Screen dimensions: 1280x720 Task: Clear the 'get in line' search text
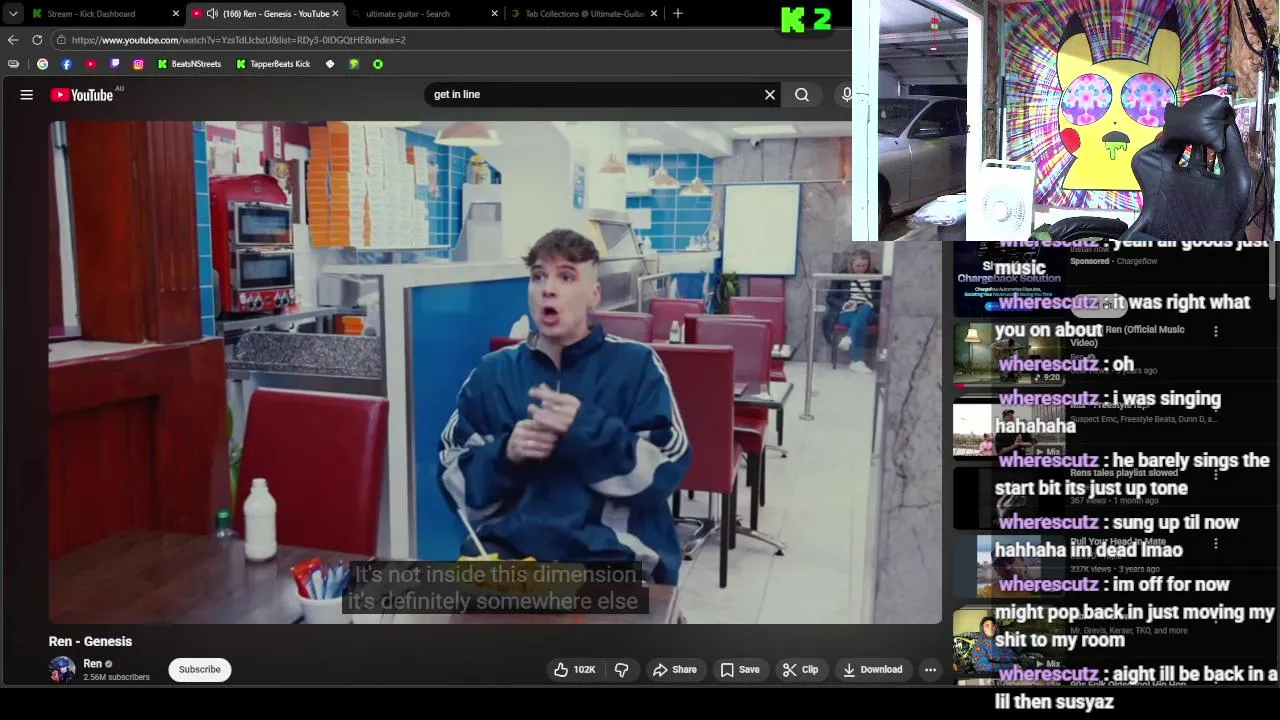tap(770, 95)
